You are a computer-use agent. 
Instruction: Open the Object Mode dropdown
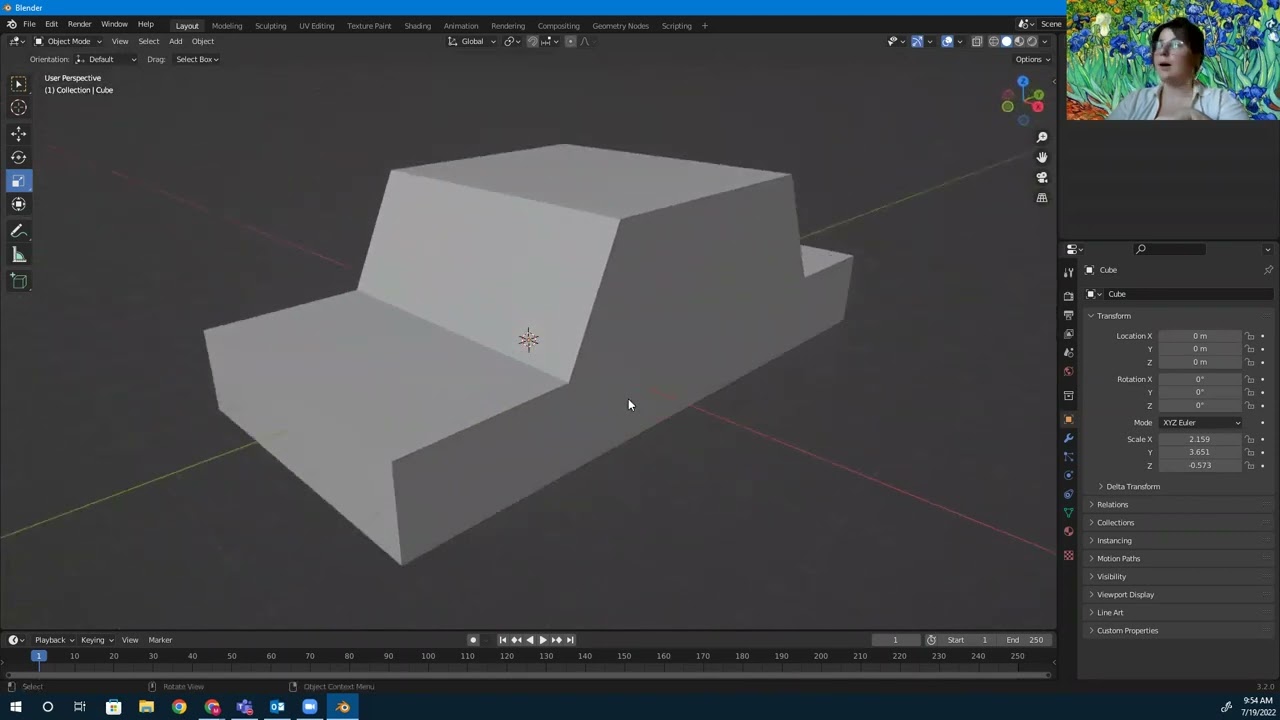68,41
